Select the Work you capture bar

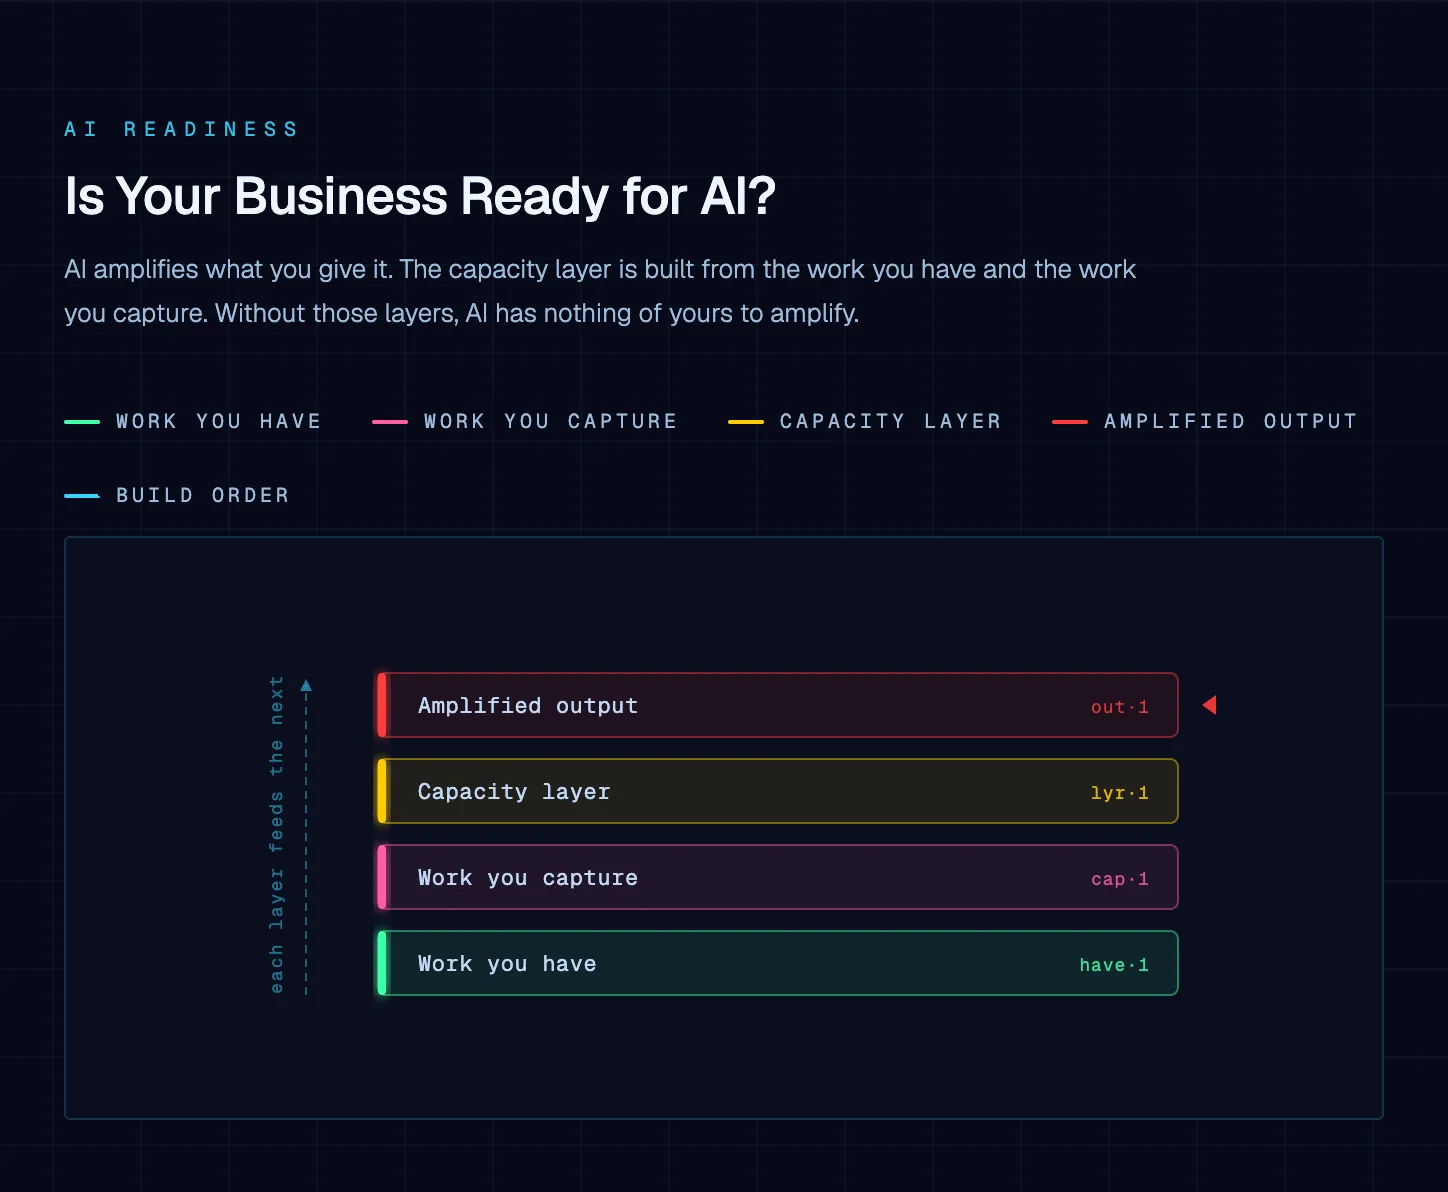(x=777, y=877)
